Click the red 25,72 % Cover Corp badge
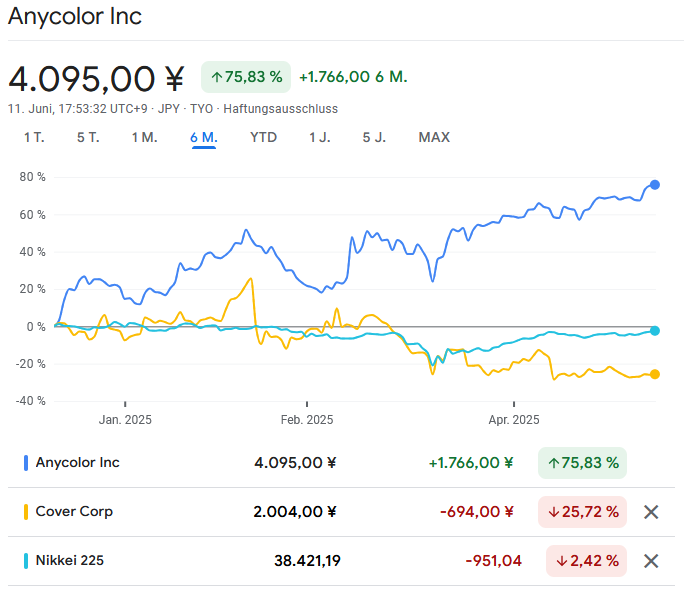This screenshot has width=684, height=592. coord(582,512)
